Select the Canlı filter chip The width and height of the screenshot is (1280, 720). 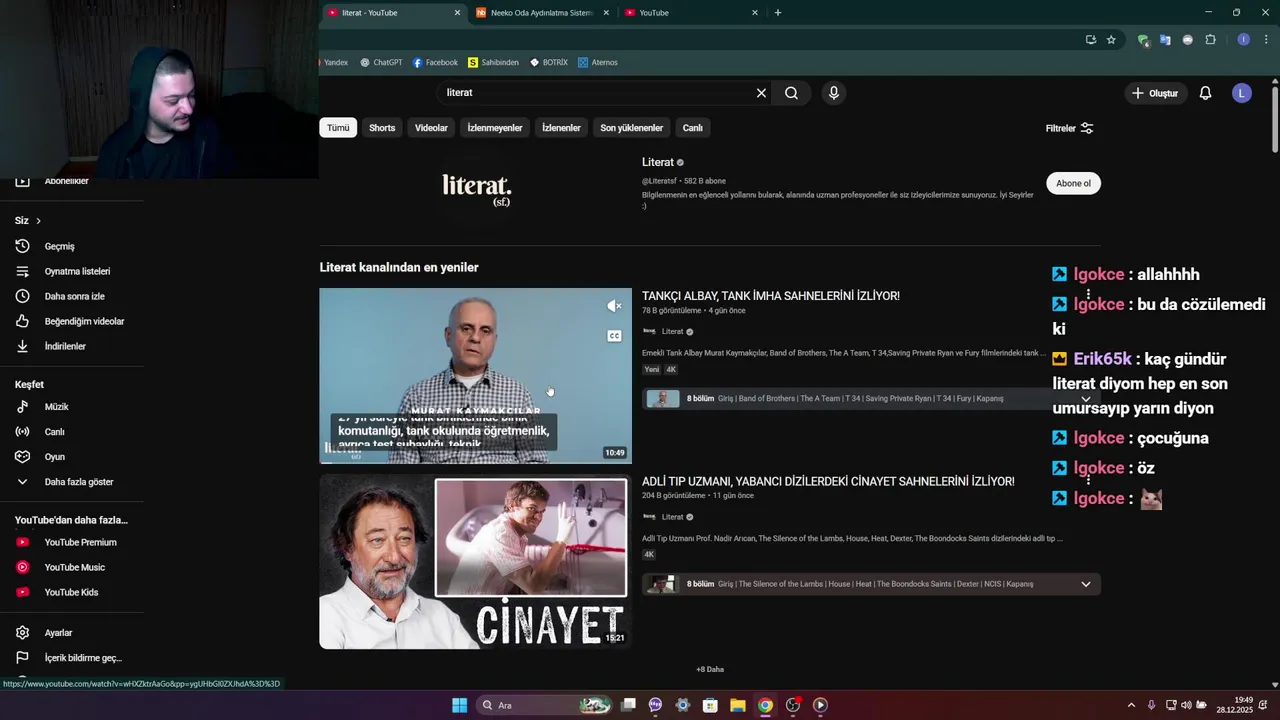693,128
